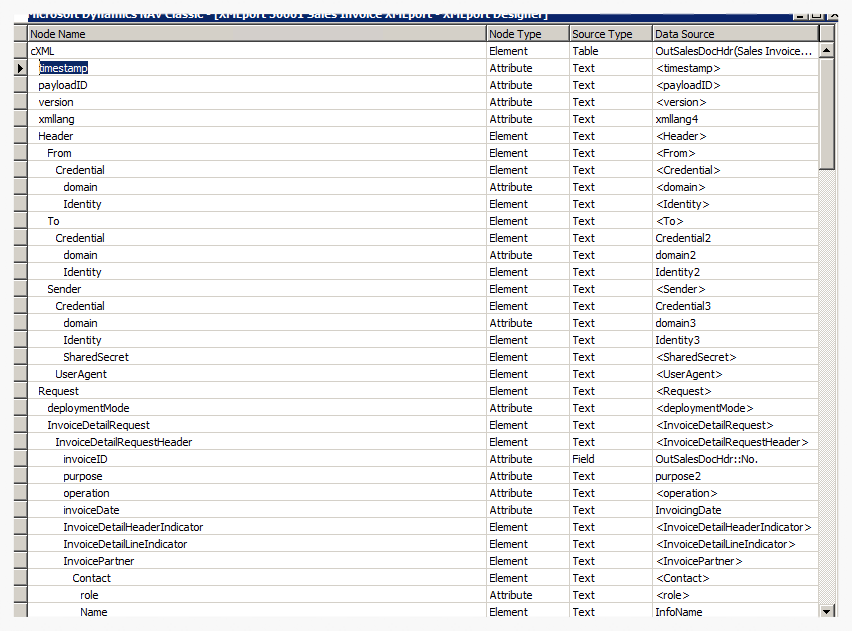Select the InvoiceDetailHeaderIndicator node name
This screenshot has width=852, height=631.
coord(133,527)
